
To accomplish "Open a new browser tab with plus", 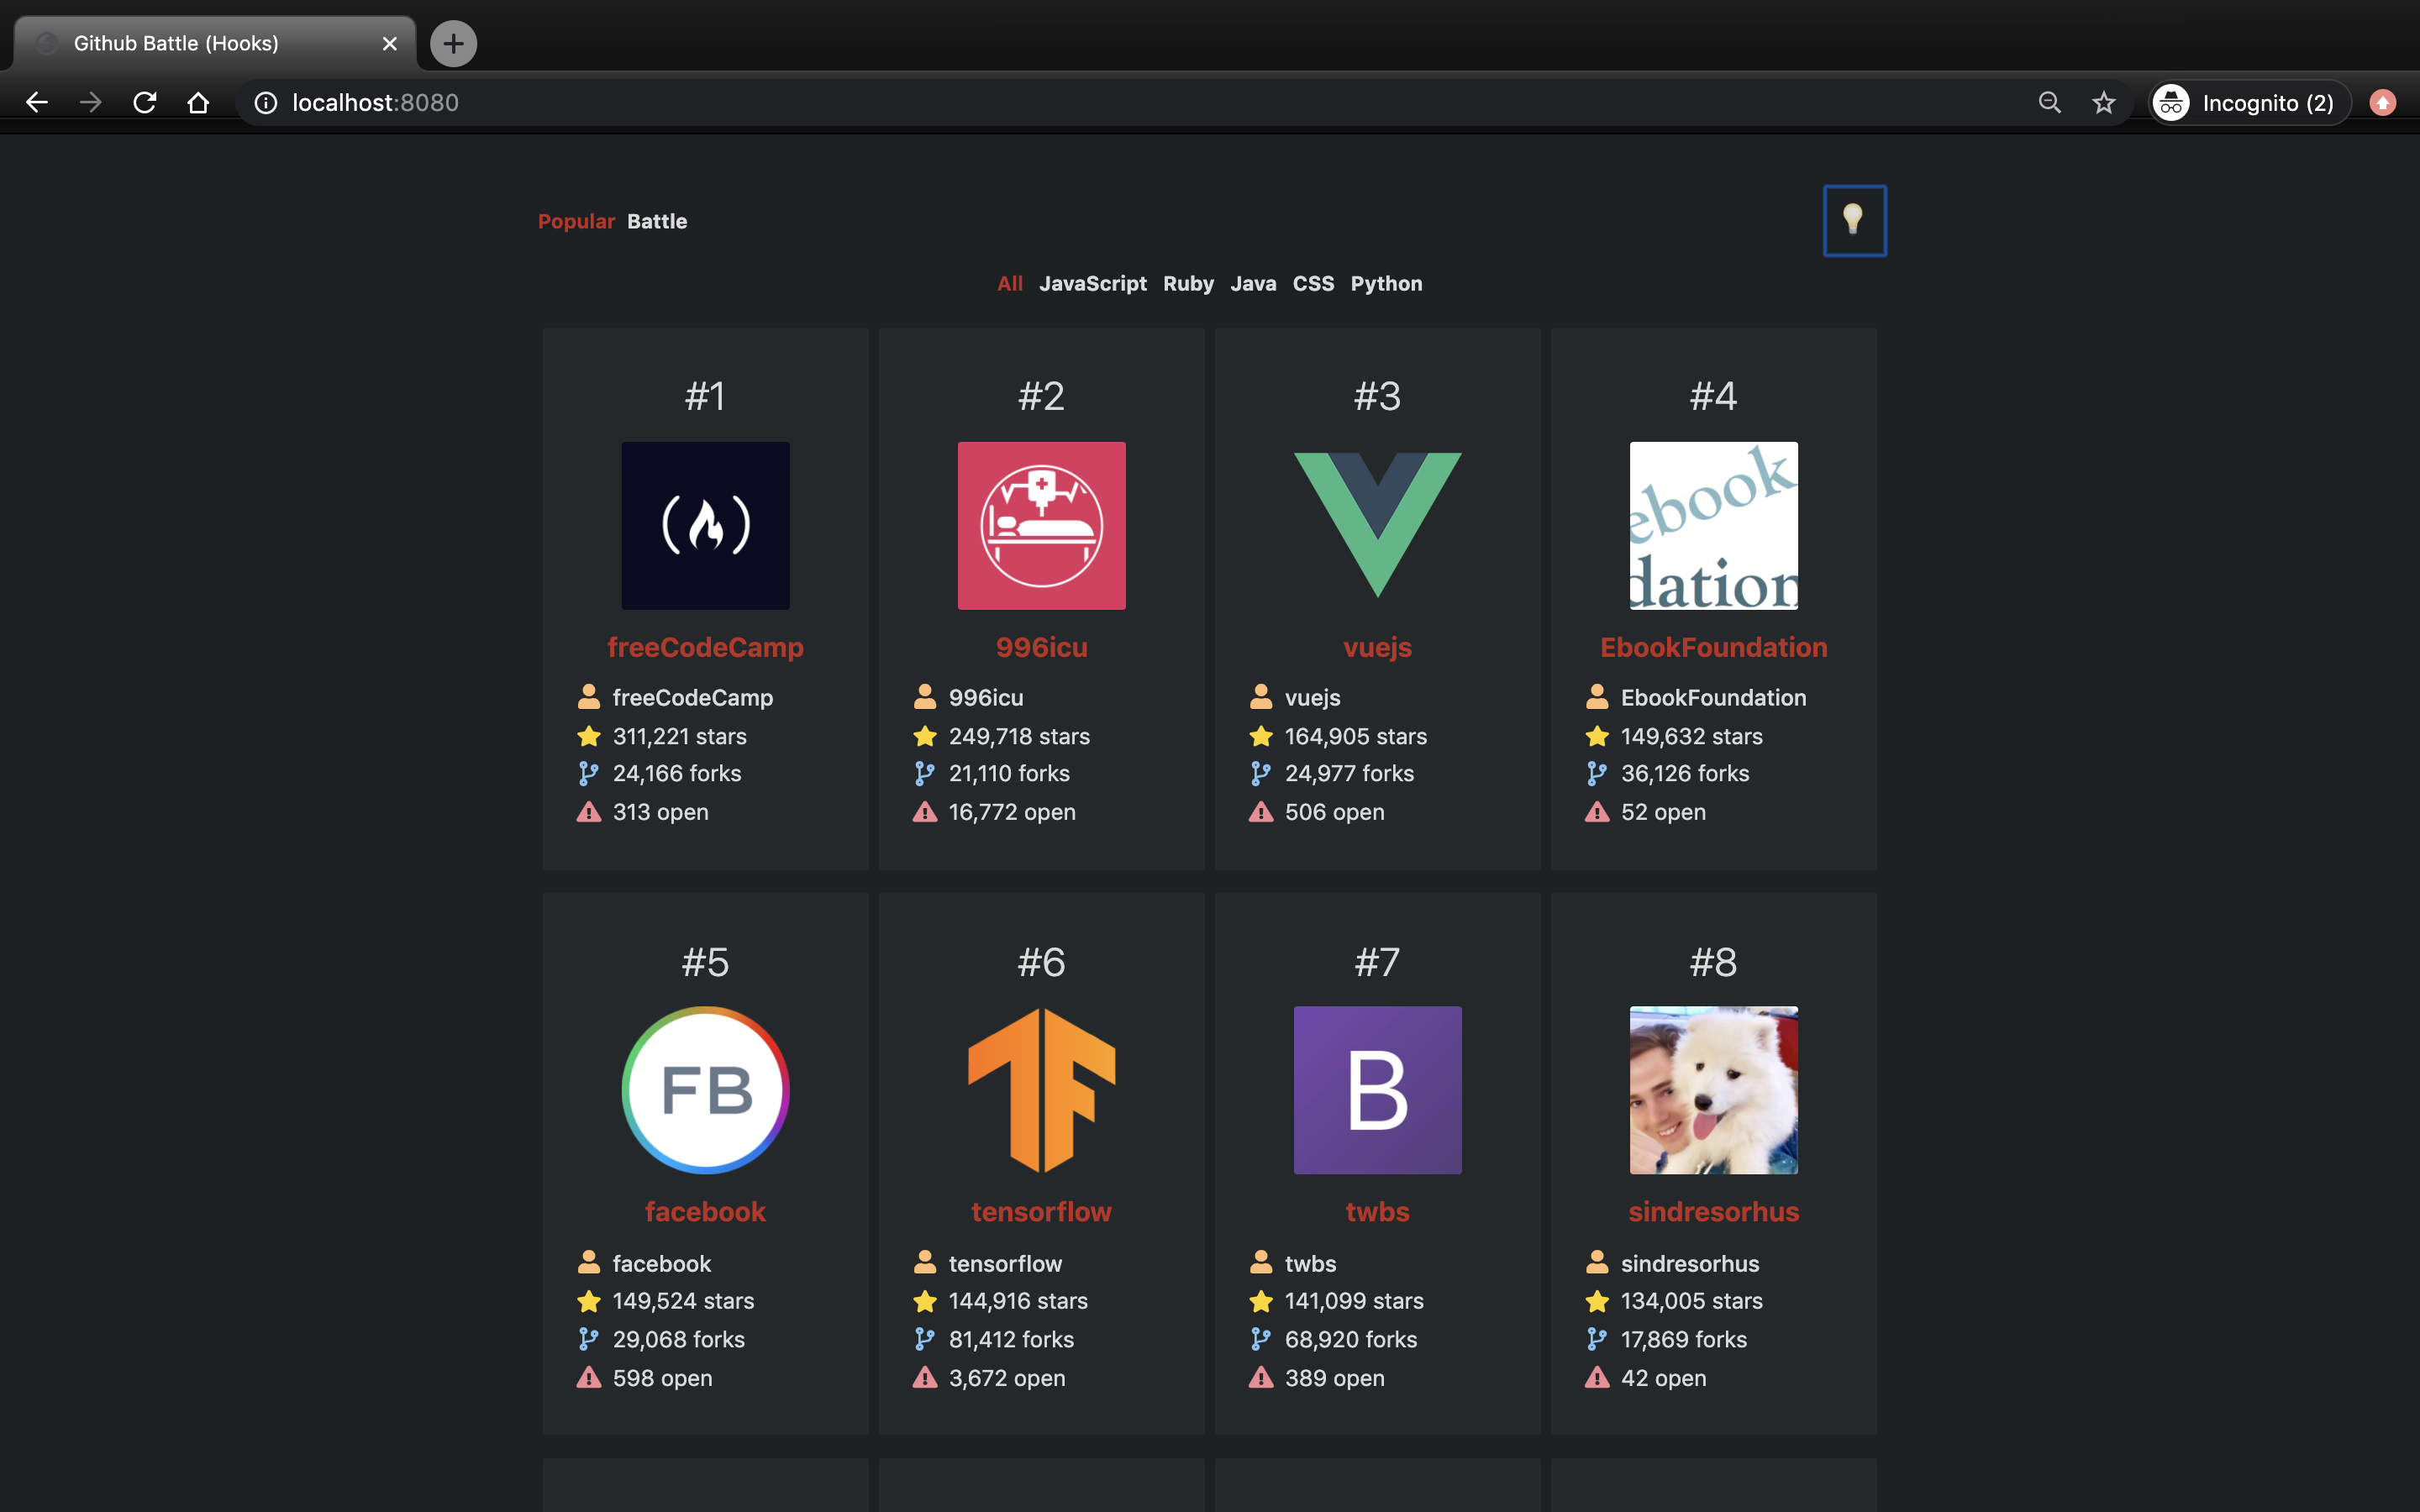I will click(x=453, y=43).
